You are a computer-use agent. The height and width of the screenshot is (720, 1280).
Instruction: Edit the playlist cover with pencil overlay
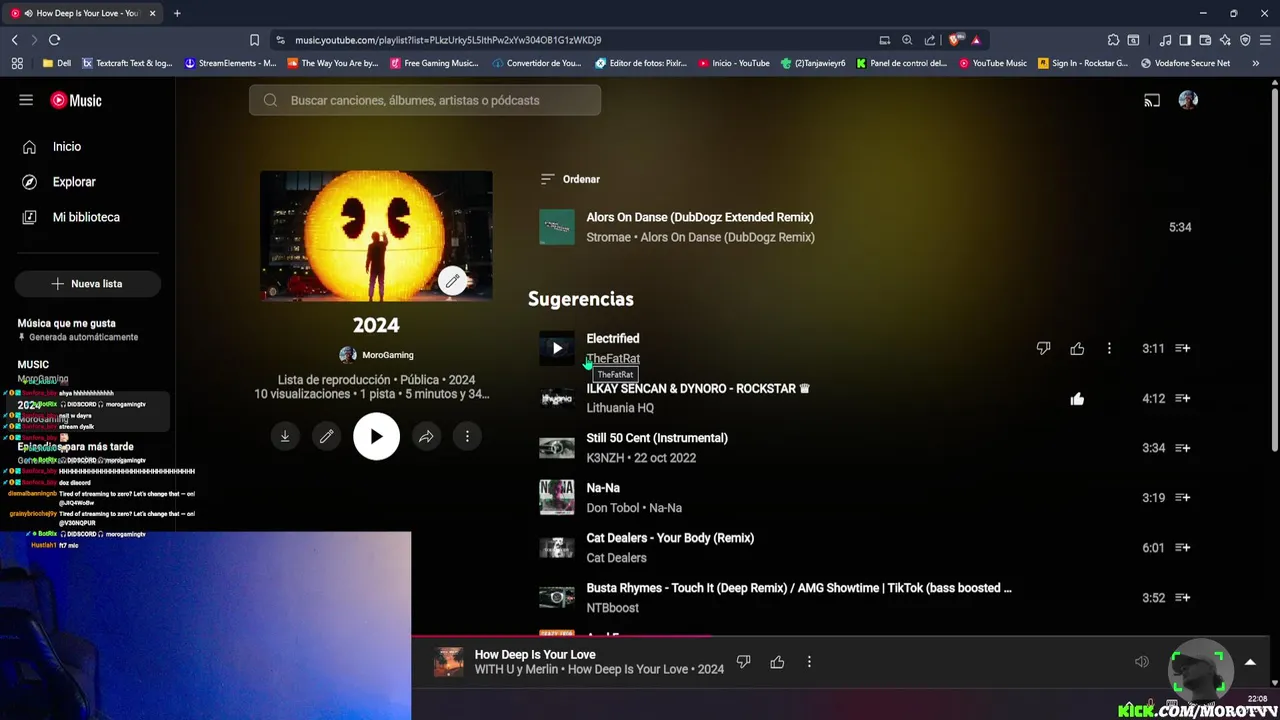point(453,281)
